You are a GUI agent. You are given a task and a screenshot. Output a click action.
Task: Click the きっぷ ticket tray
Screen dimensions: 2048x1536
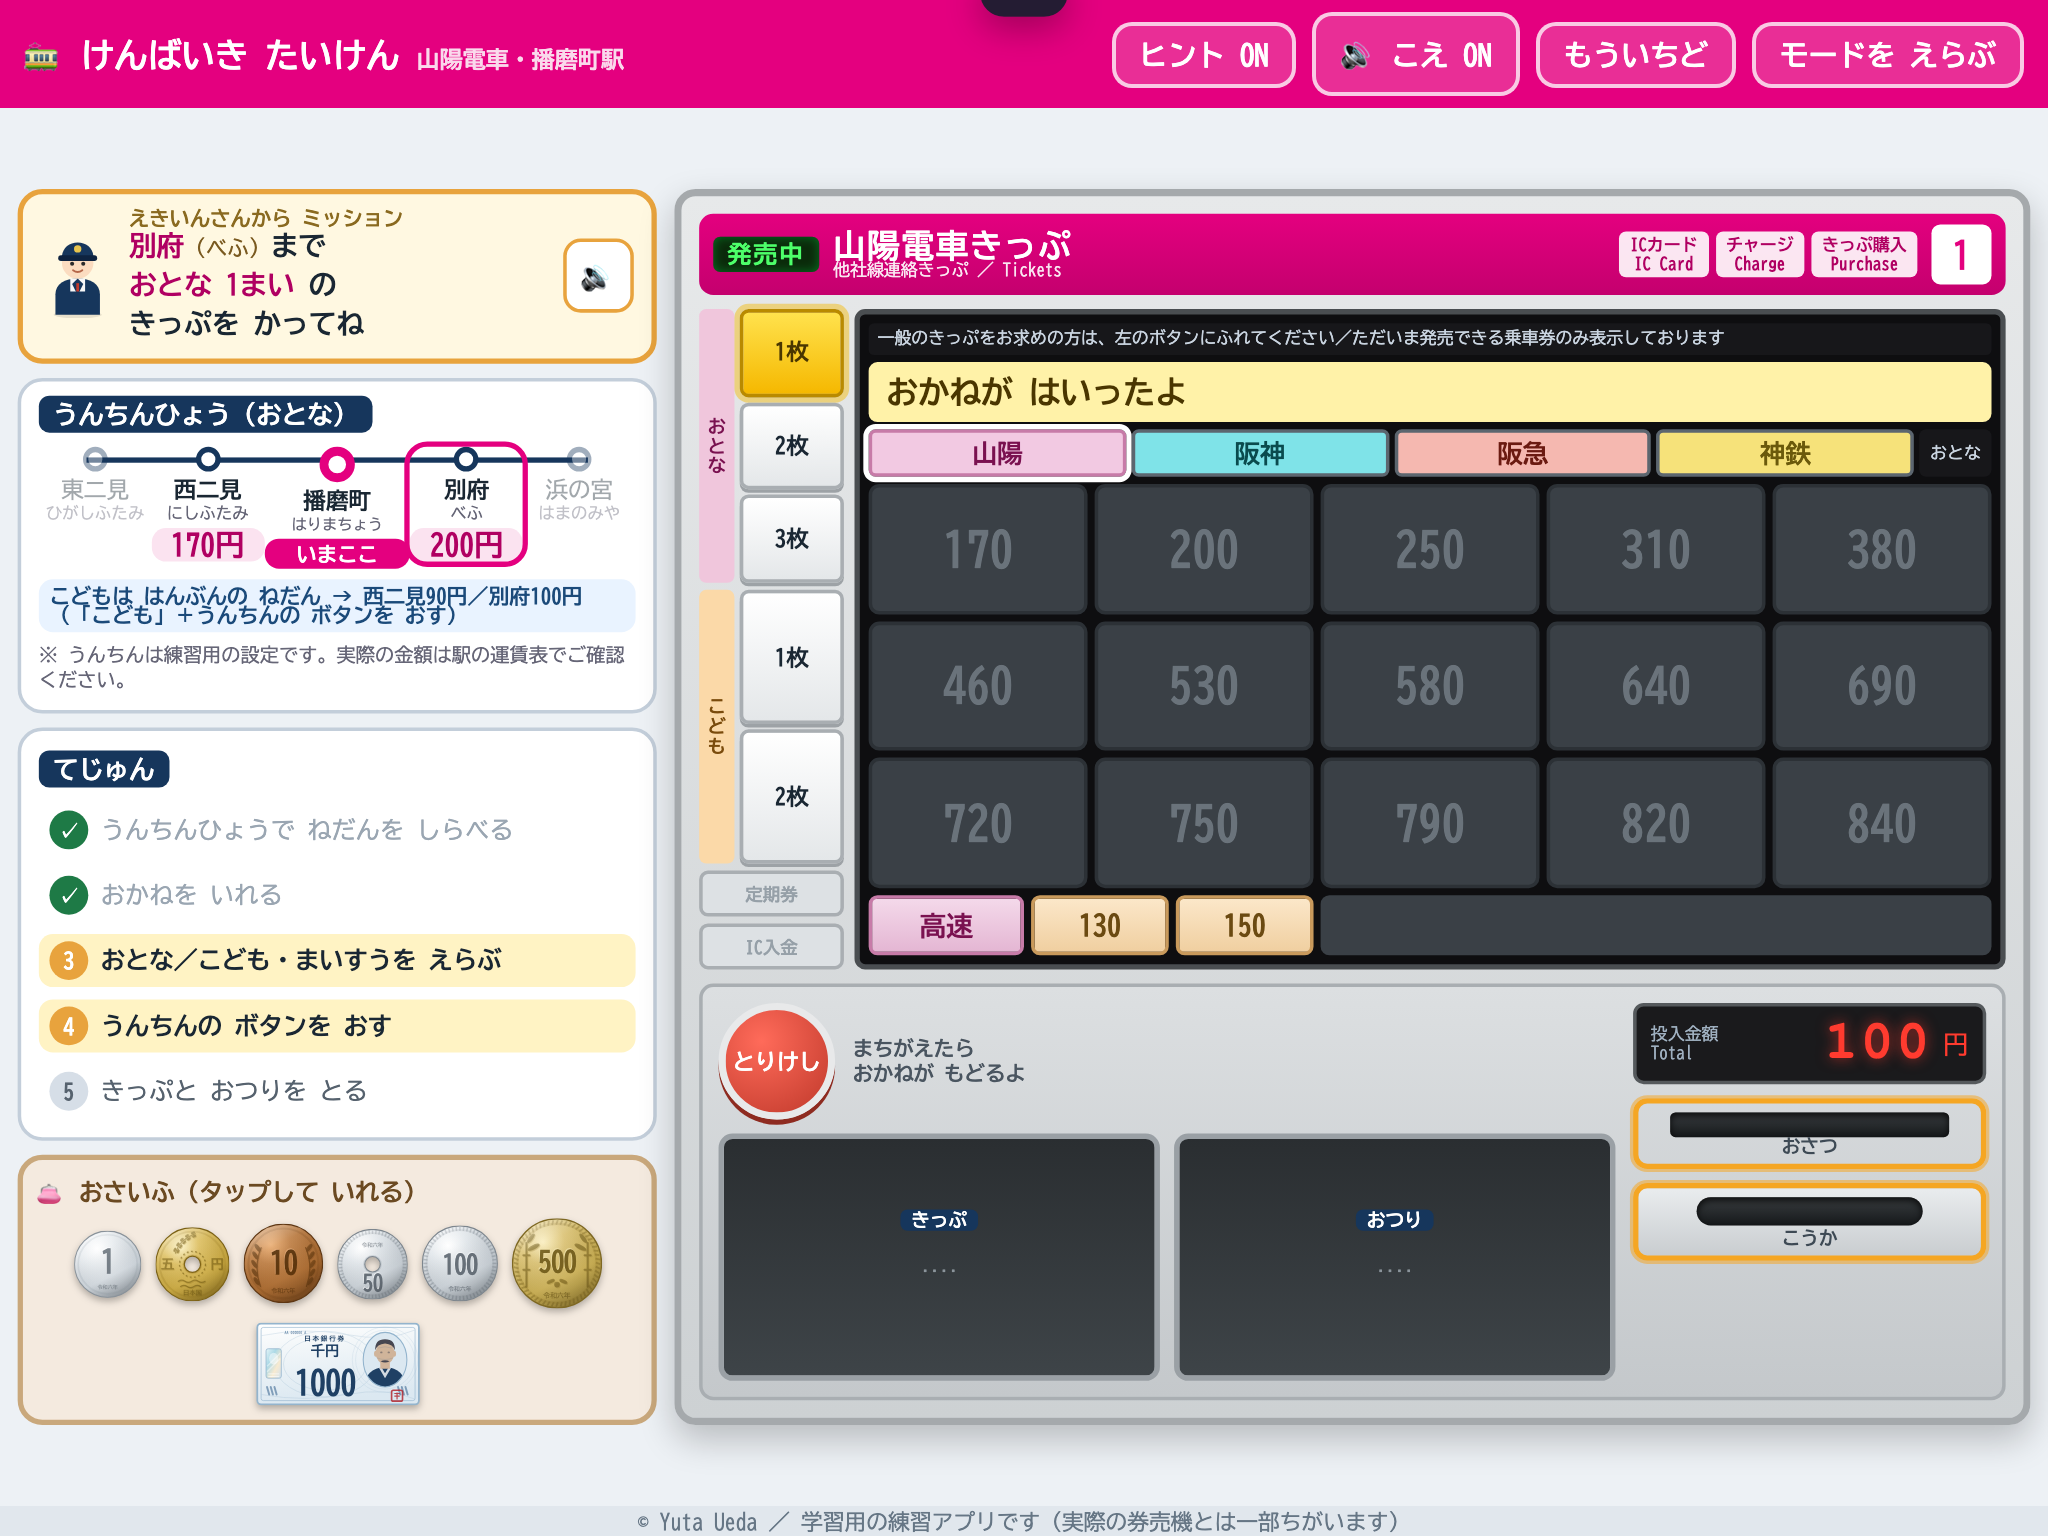(x=939, y=1257)
